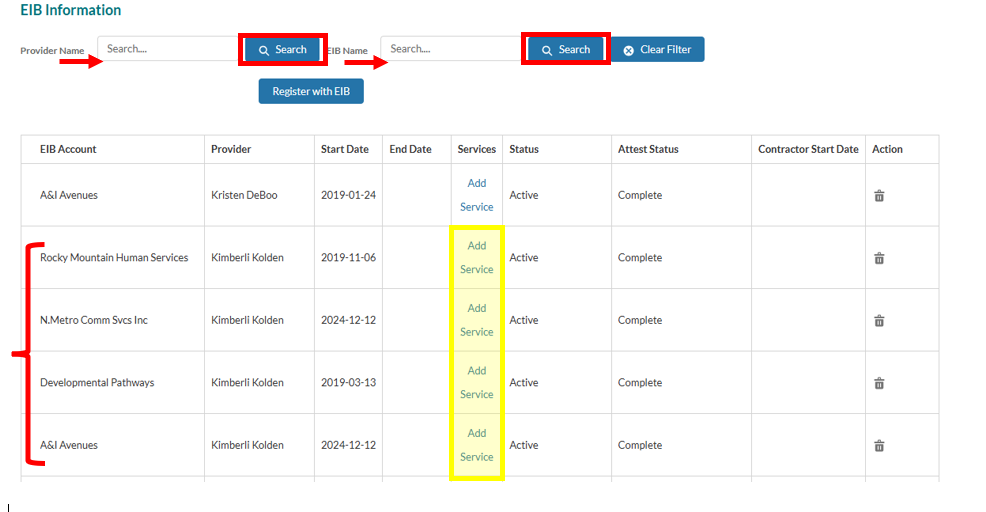The width and height of the screenshot is (986, 512).
Task: Add Service for Kimberli Kolden's A&I Avenues
Action: [x=477, y=445]
